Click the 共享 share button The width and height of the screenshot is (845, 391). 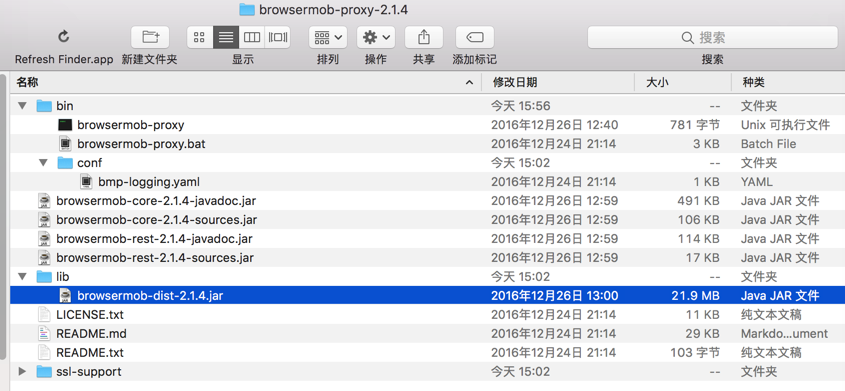pos(424,37)
